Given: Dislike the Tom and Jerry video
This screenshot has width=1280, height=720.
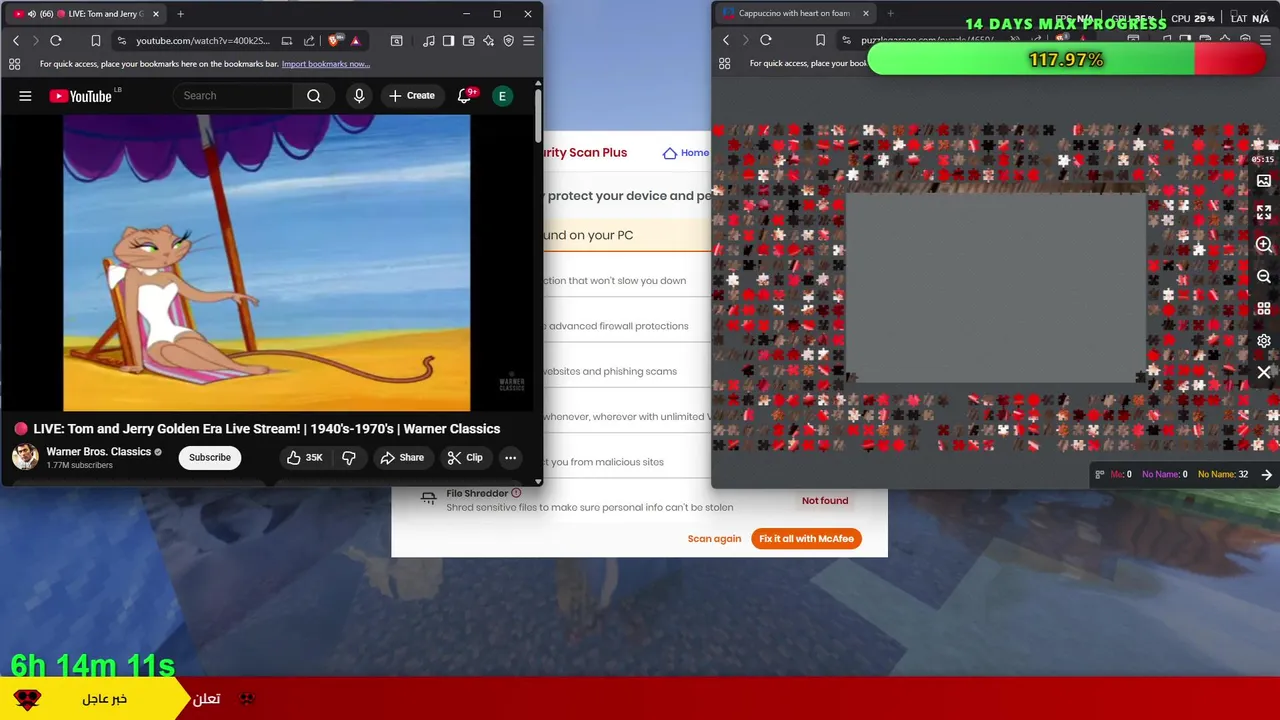Looking at the screenshot, I should (x=349, y=458).
